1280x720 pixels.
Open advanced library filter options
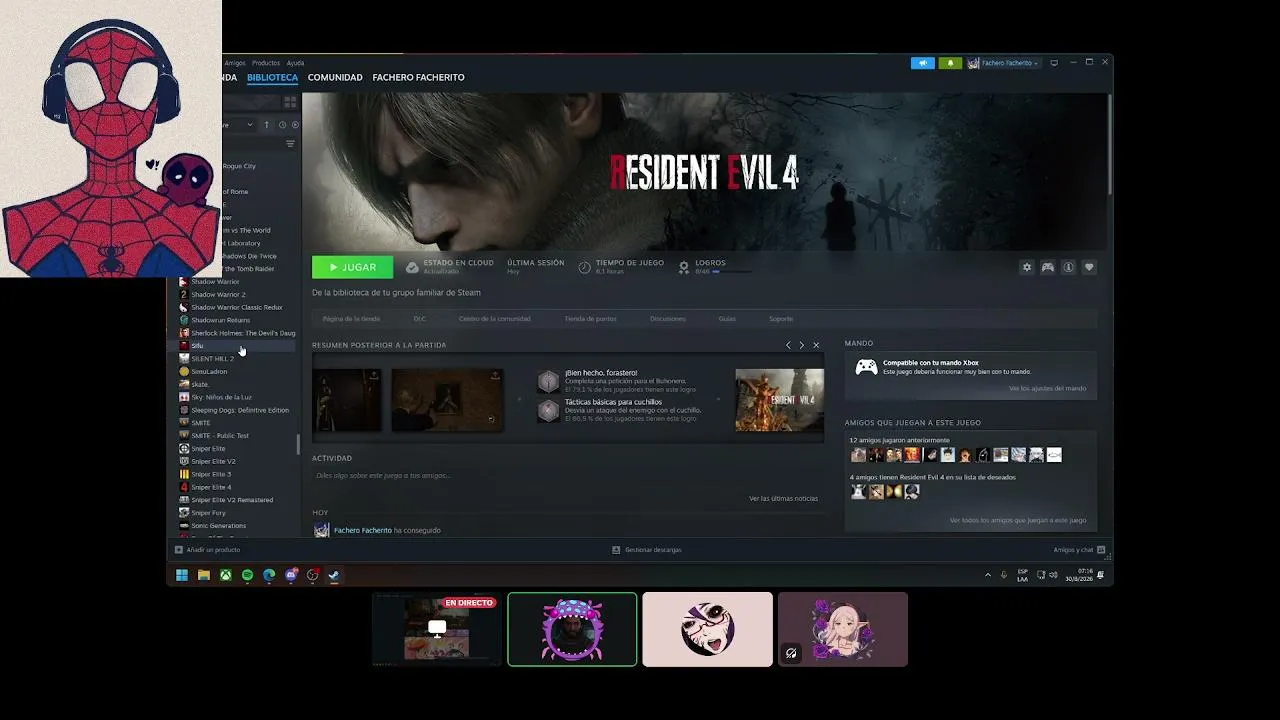pos(290,144)
